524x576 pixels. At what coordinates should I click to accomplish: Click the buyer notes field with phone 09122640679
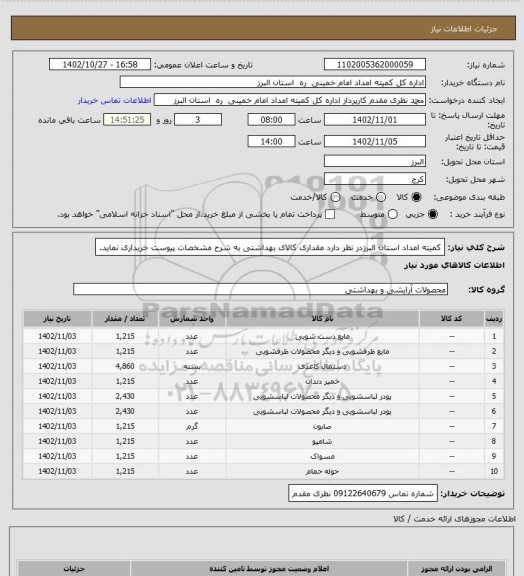[363, 493]
